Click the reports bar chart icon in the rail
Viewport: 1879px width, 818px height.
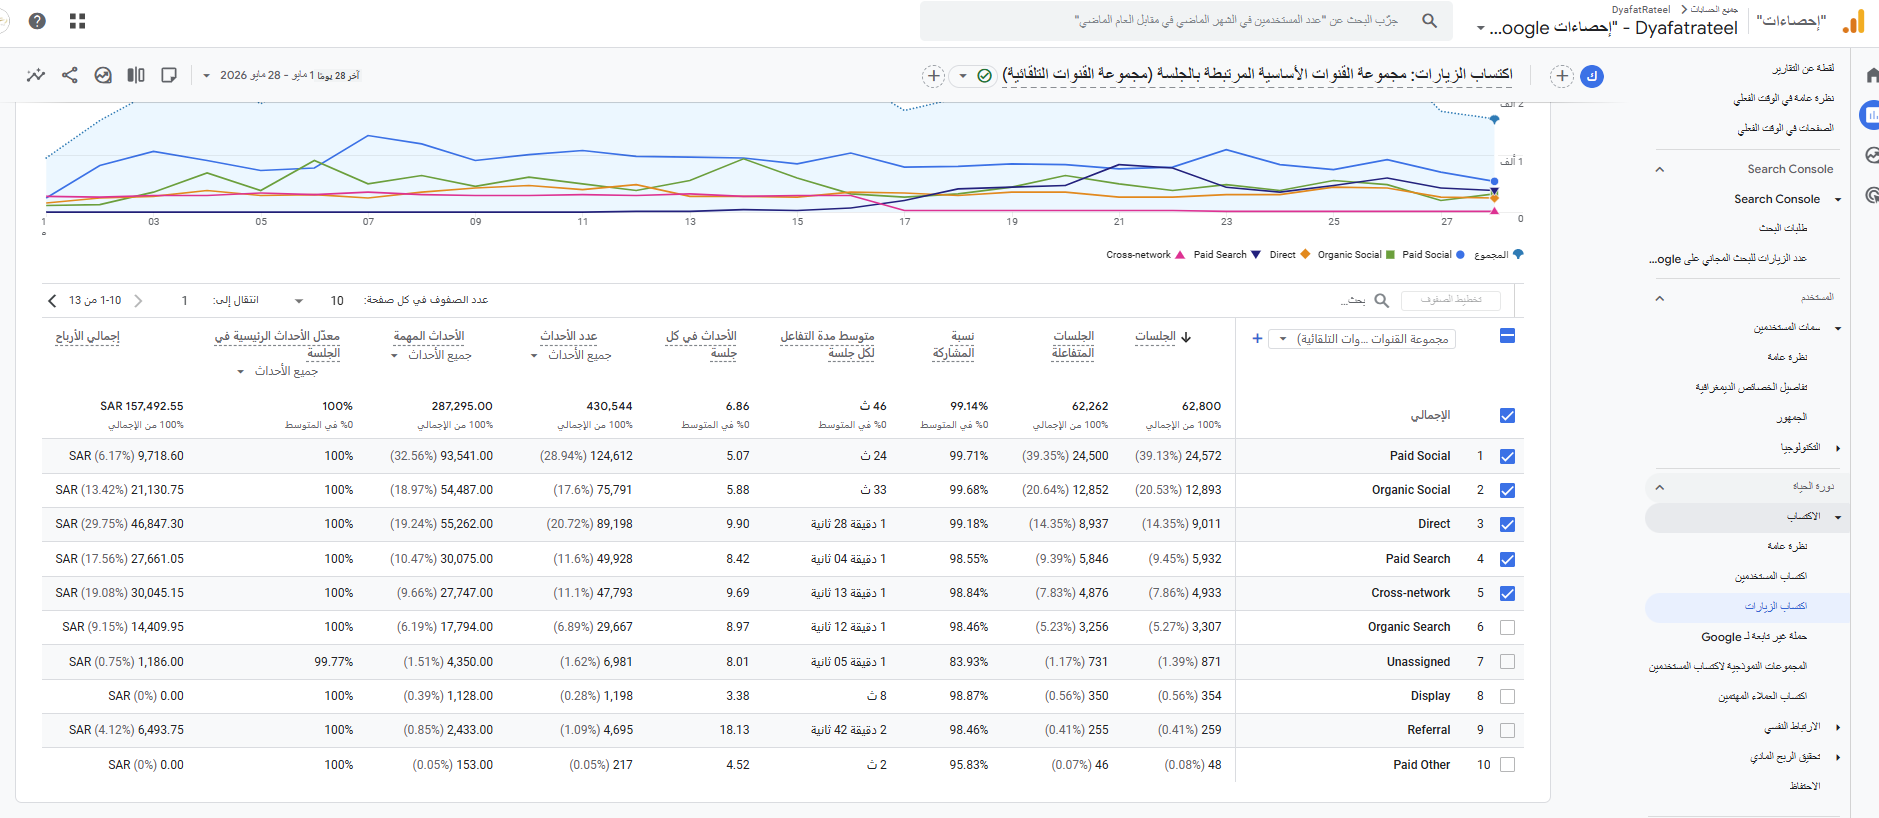tap(1870, 115)
